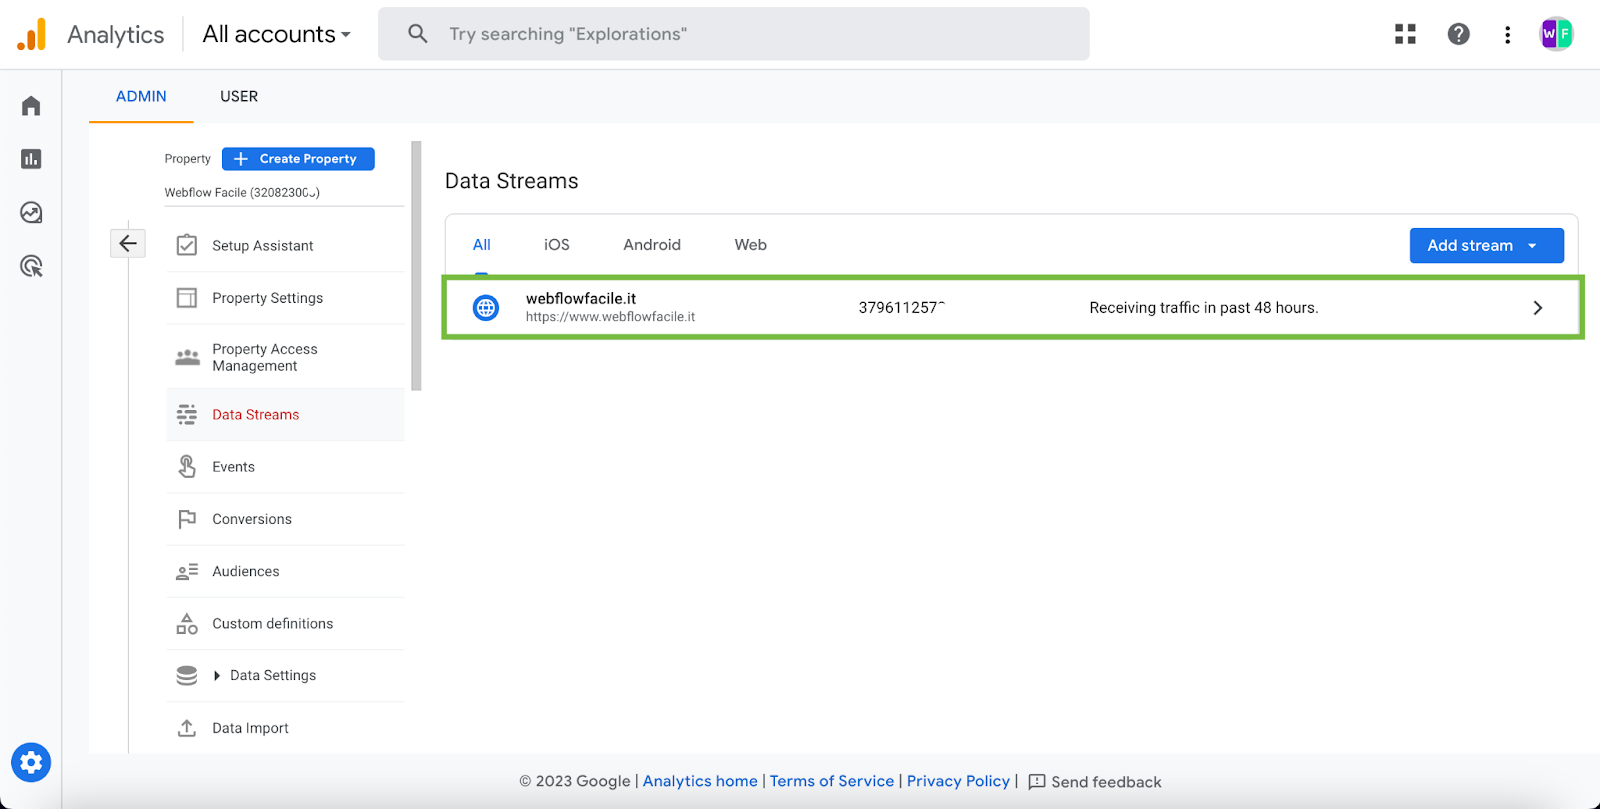
Task: Open Property Settings menu item
Action: [x=285, y=298]
